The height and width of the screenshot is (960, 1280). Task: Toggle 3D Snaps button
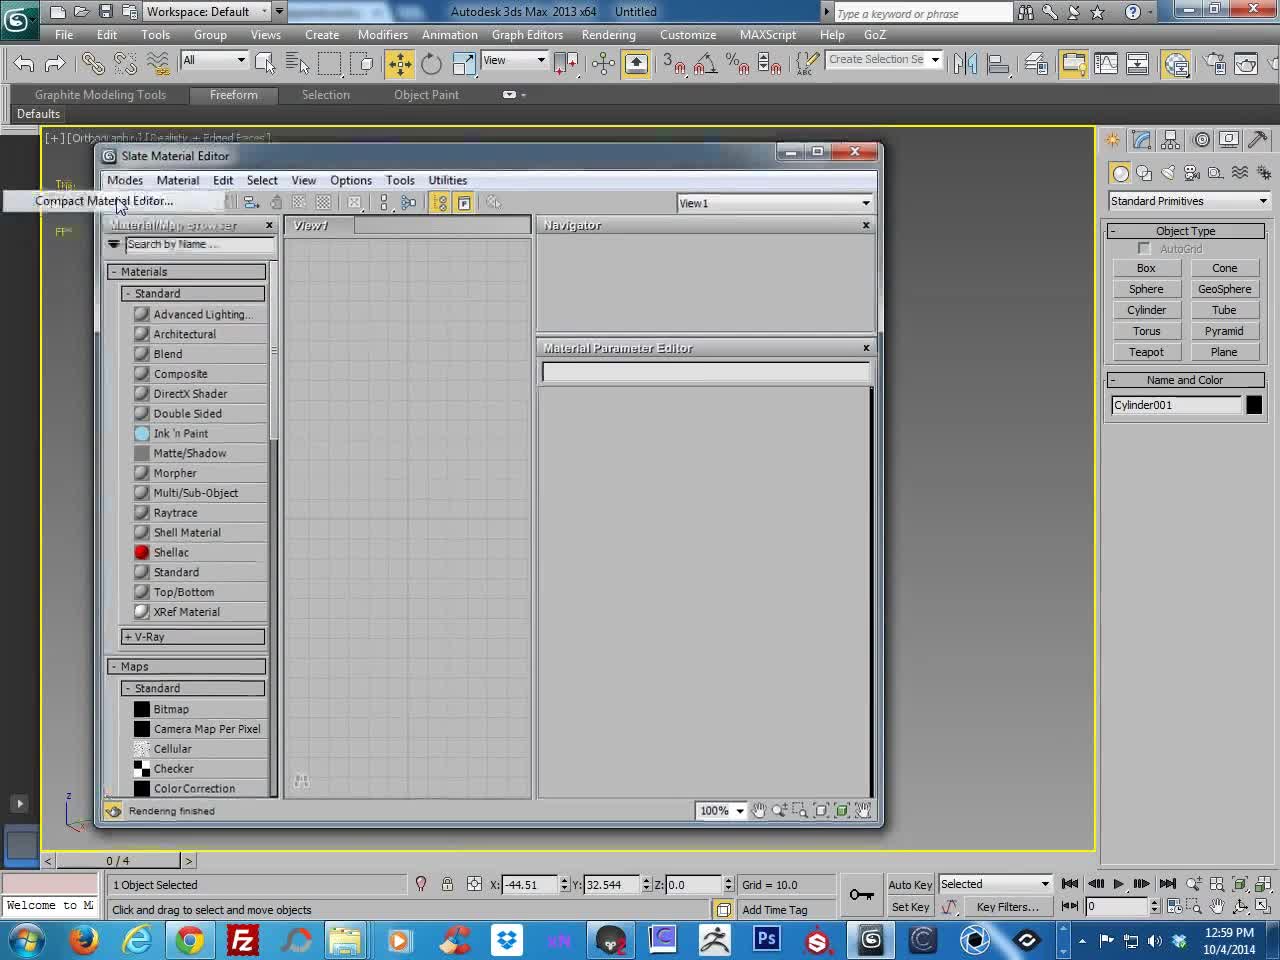point(673,64)
